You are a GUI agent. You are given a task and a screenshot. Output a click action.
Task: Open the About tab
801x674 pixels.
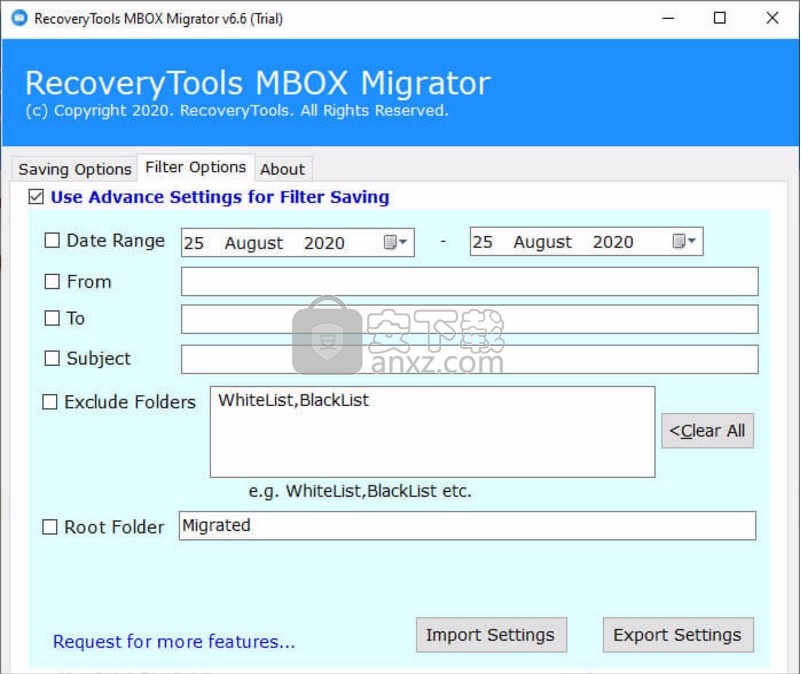282,169
